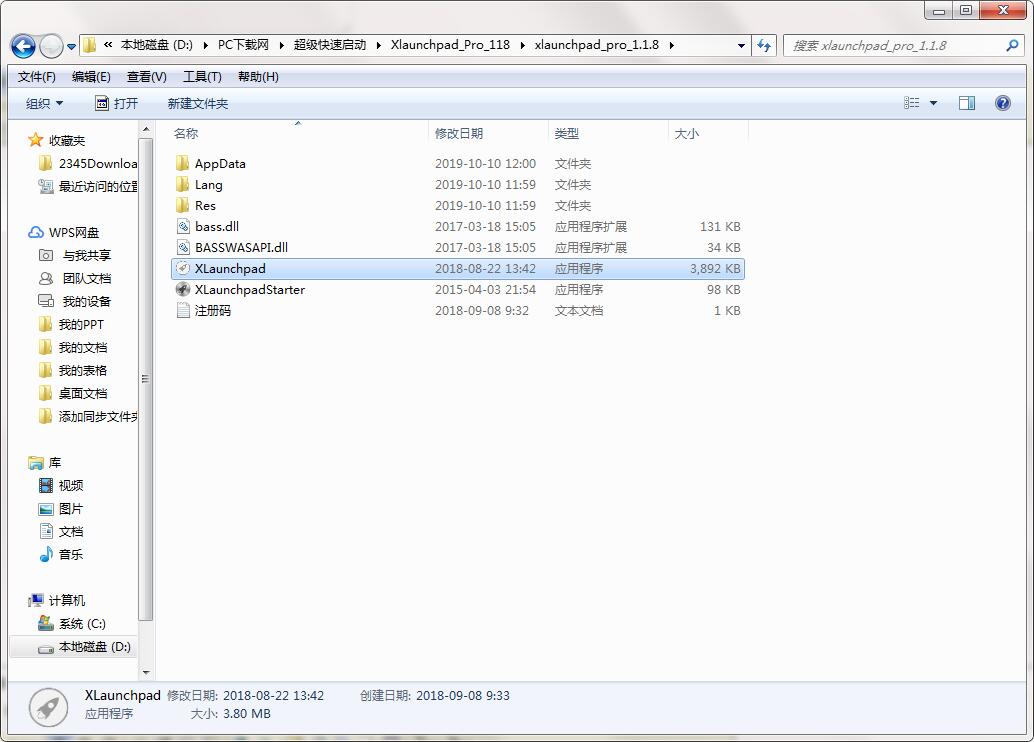Click navigation pane scrollbar up arrow

click(146, 130)
